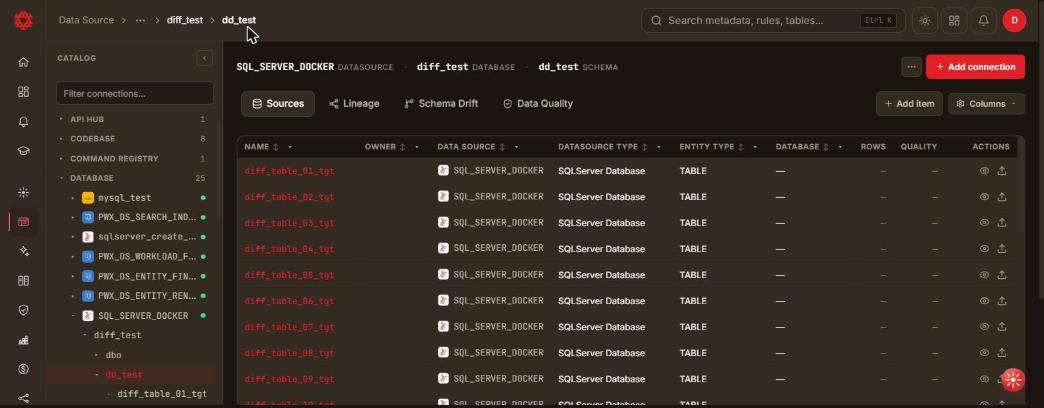Click the Add item button
1044x408 pixels.
click(x=909, y=104)
